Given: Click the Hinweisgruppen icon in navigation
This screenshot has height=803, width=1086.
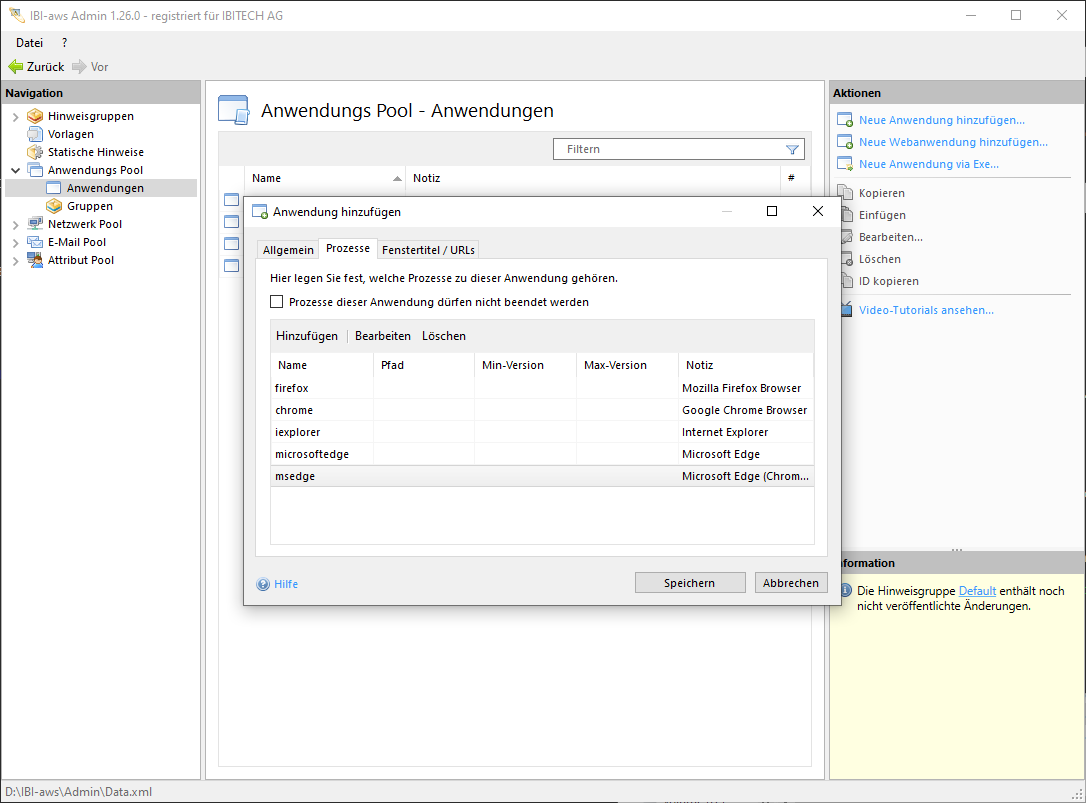Looking at the screenshot, I should 35,116.
